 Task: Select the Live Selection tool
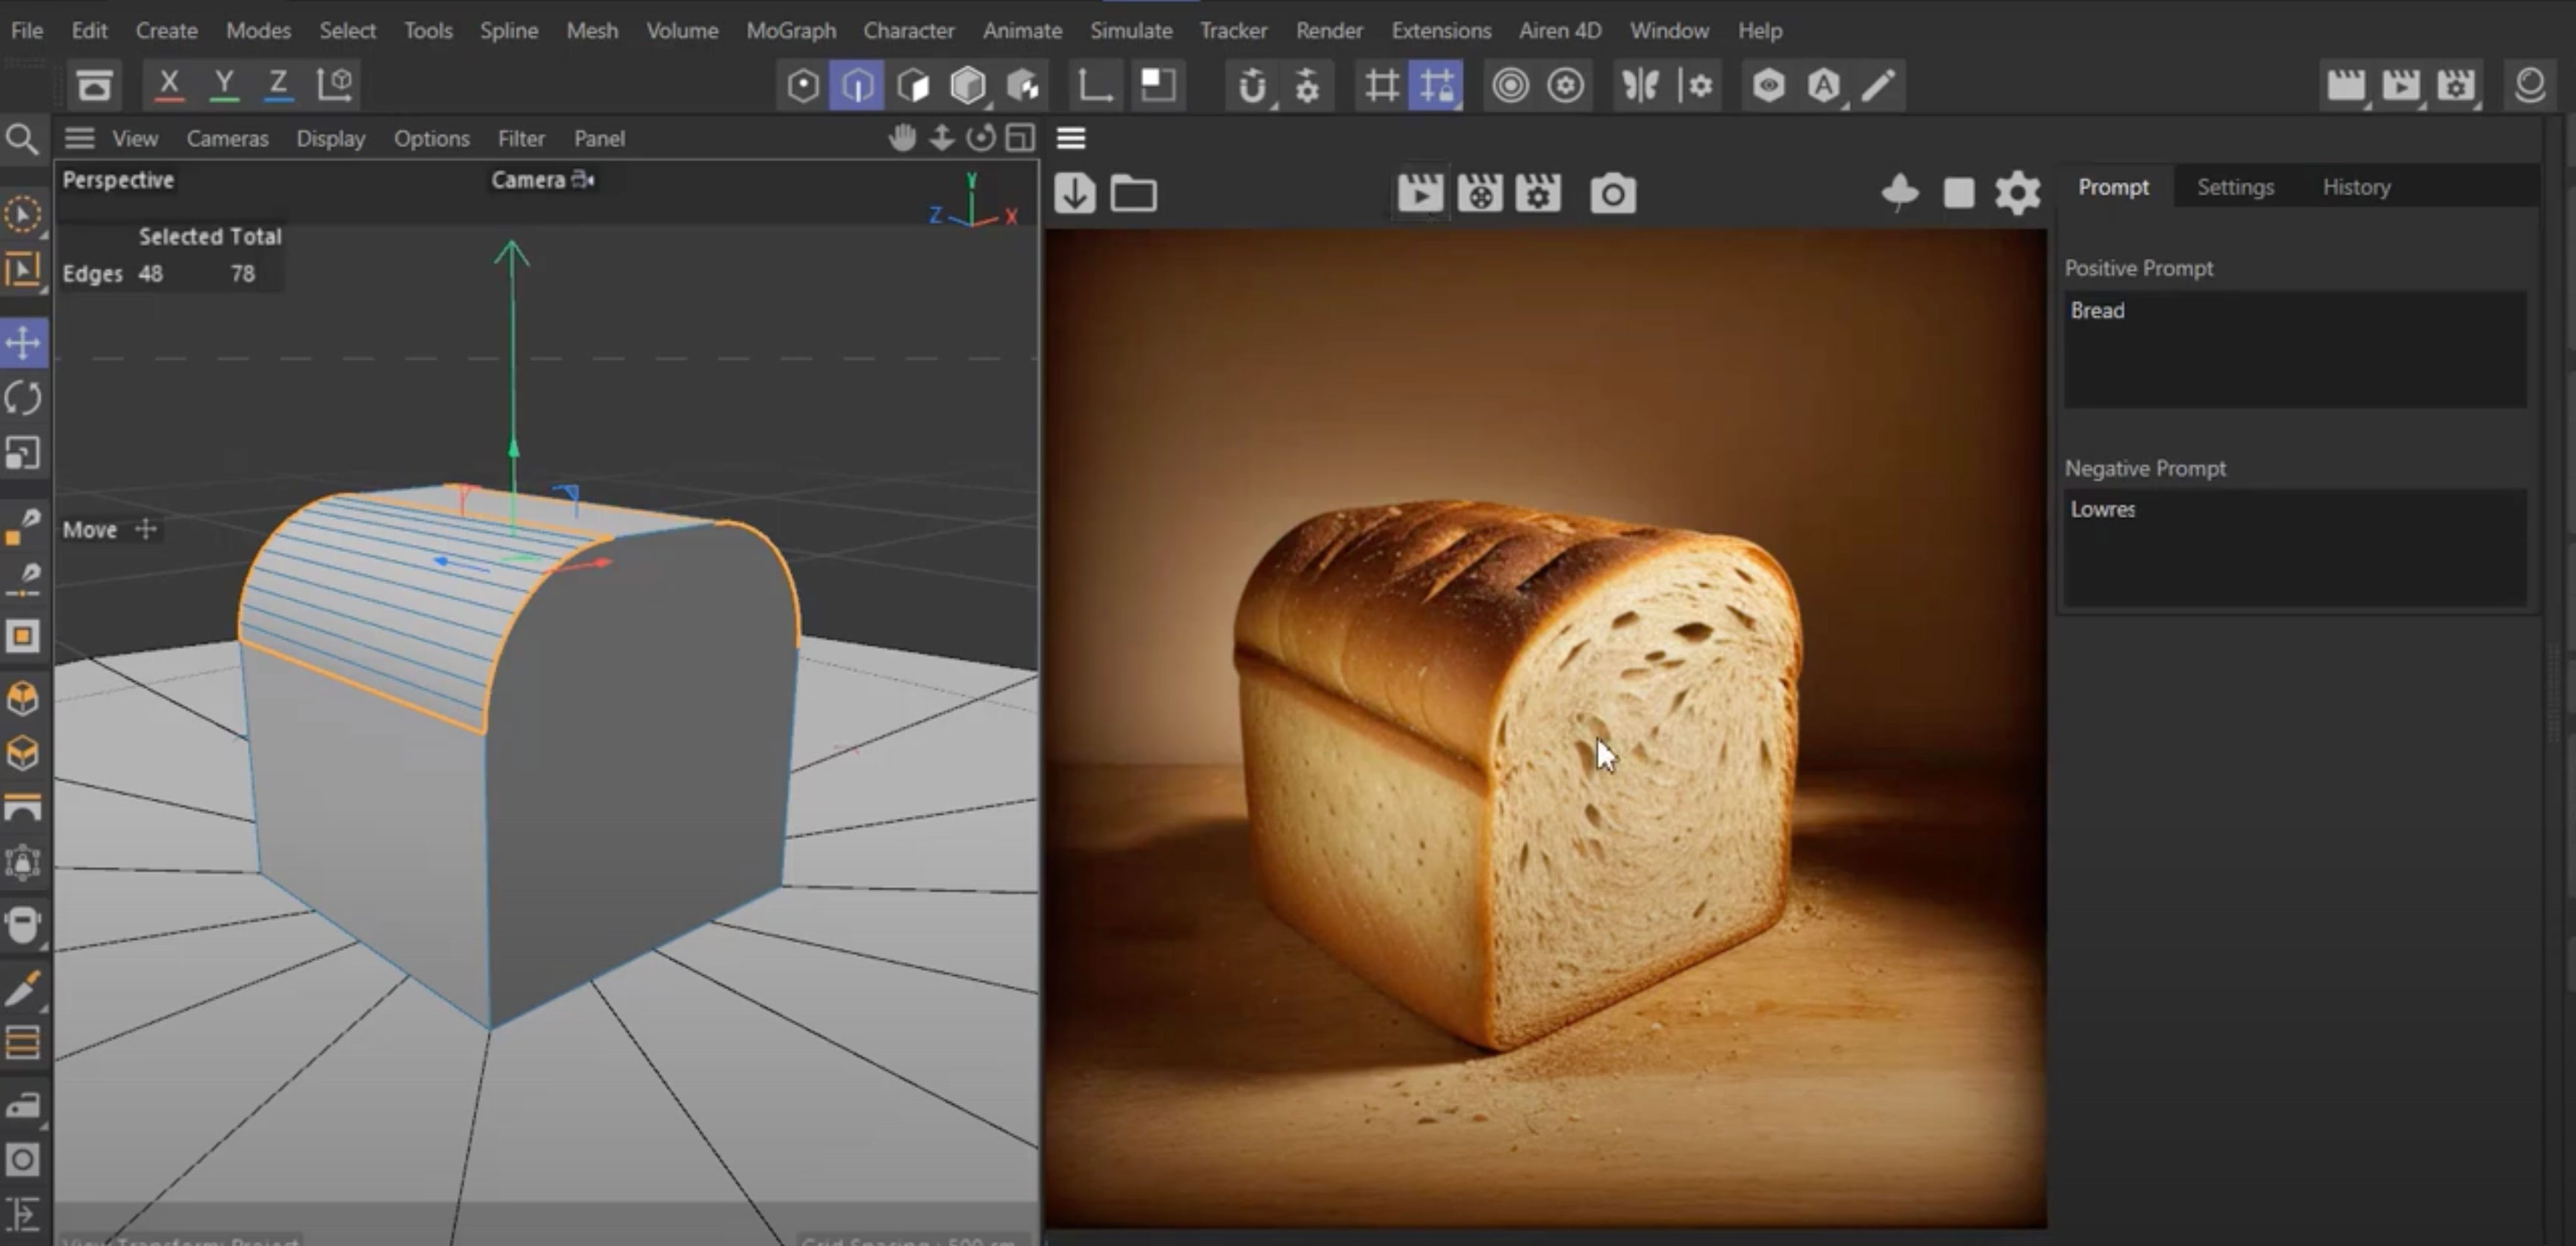pyautogui.click(x=22, y=214)
